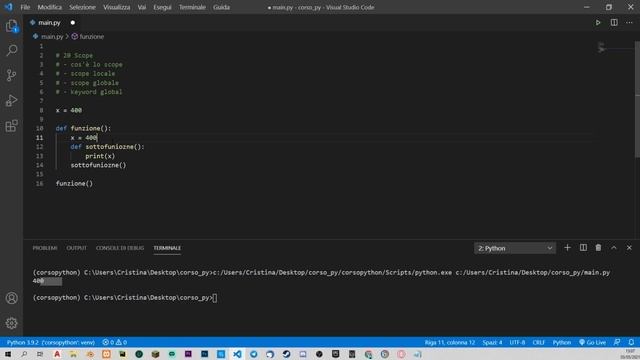Switch to the OUTPUT panel tab

pos(76,248)
